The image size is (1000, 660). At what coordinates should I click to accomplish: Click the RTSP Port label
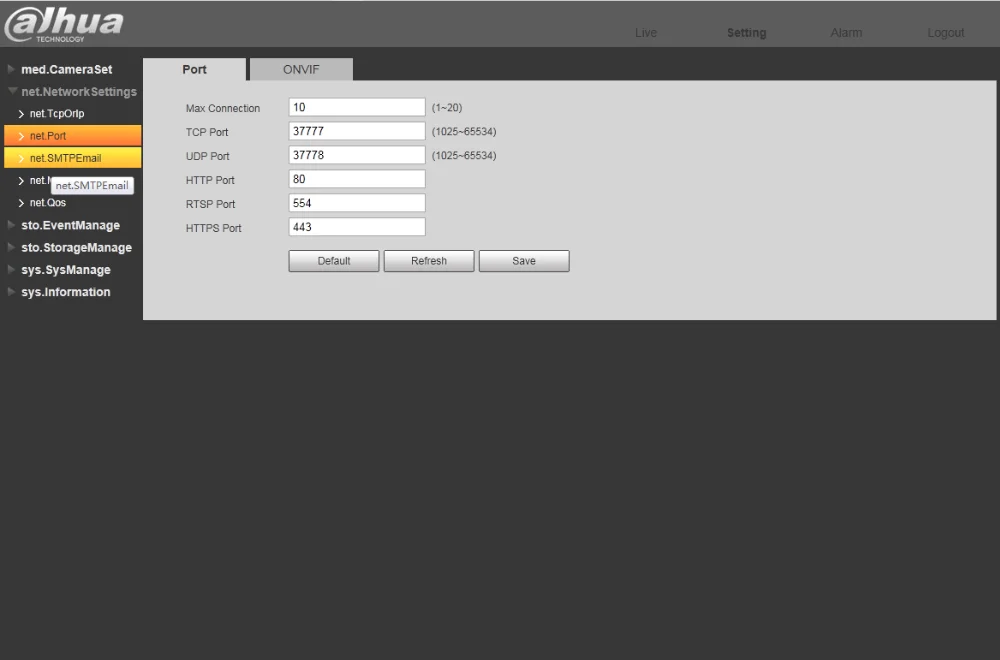click(210, 204)
